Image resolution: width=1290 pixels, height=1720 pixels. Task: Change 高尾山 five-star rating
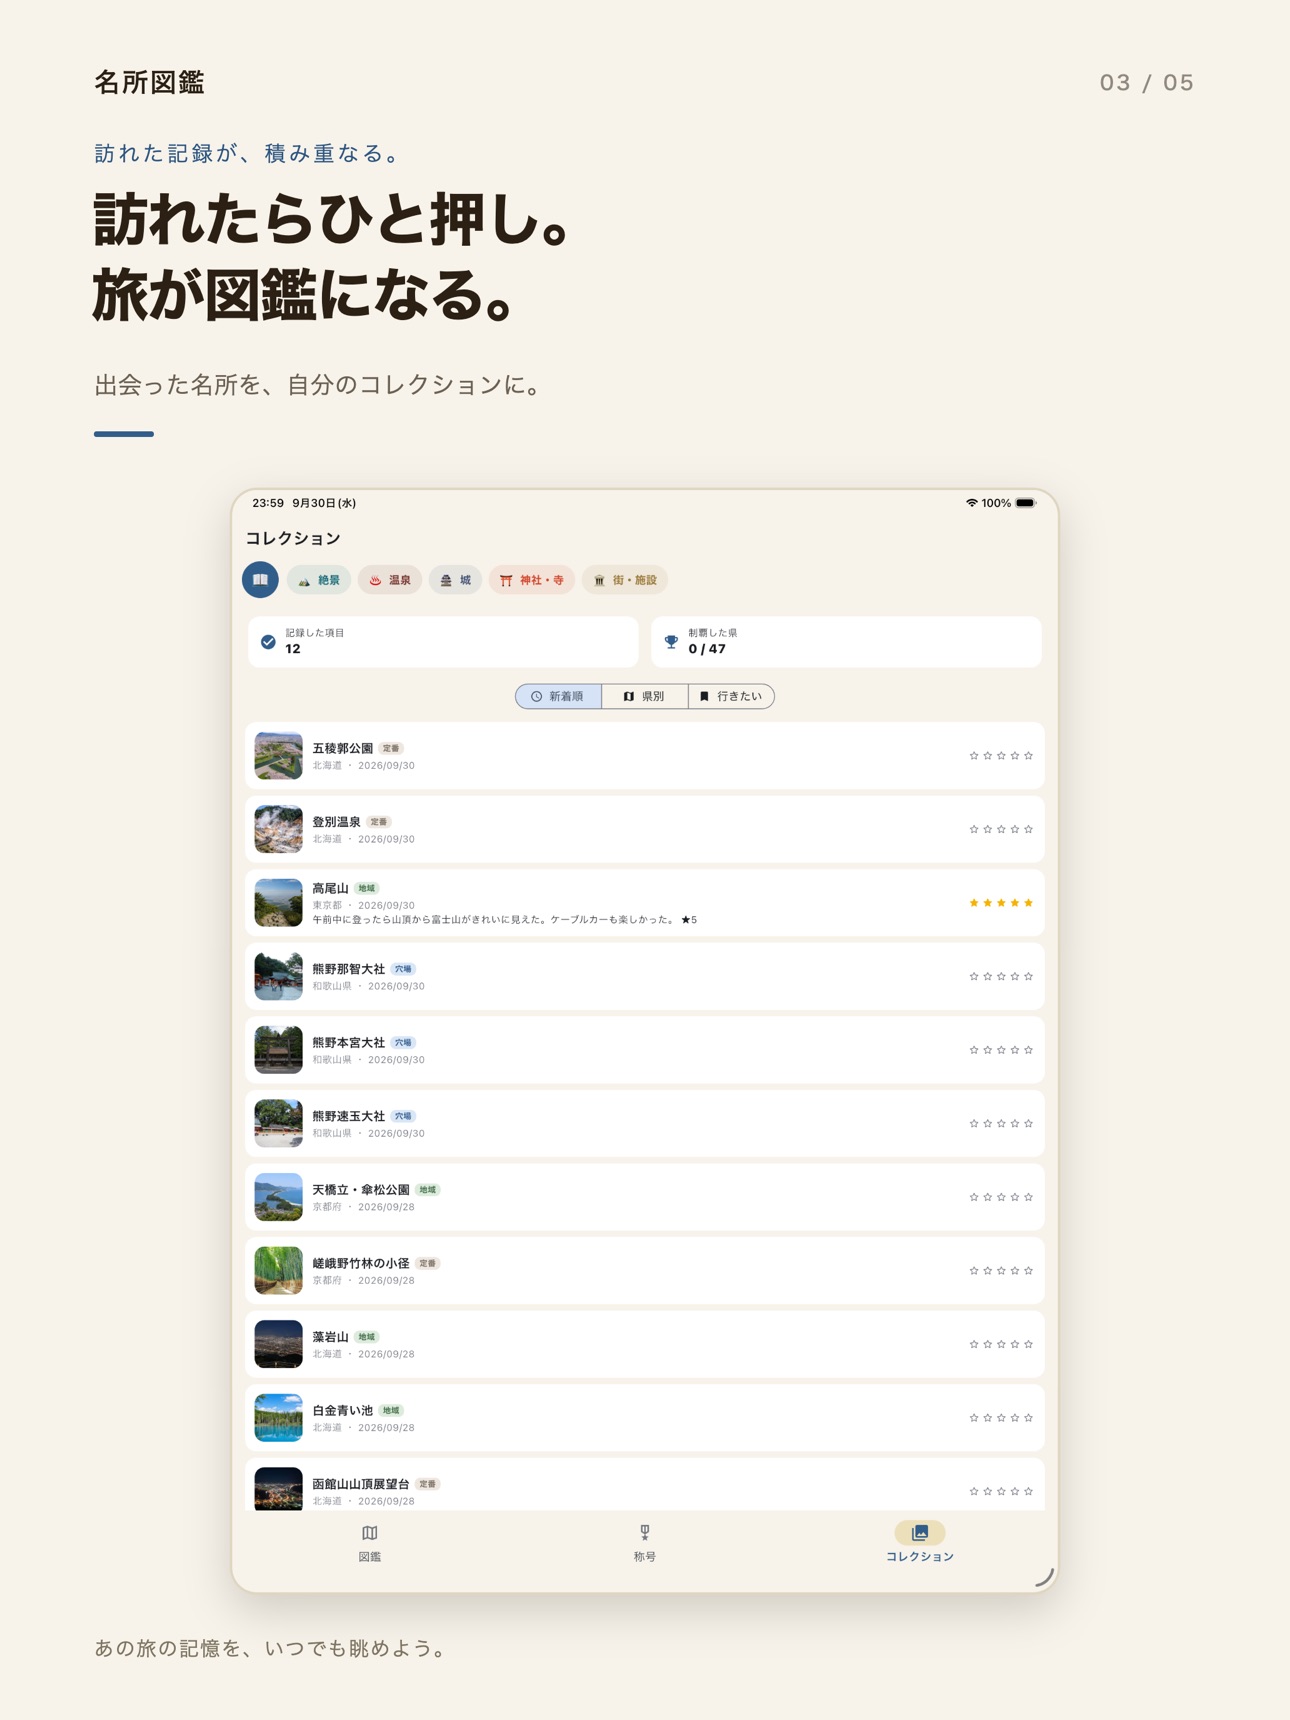(1001, 903)
